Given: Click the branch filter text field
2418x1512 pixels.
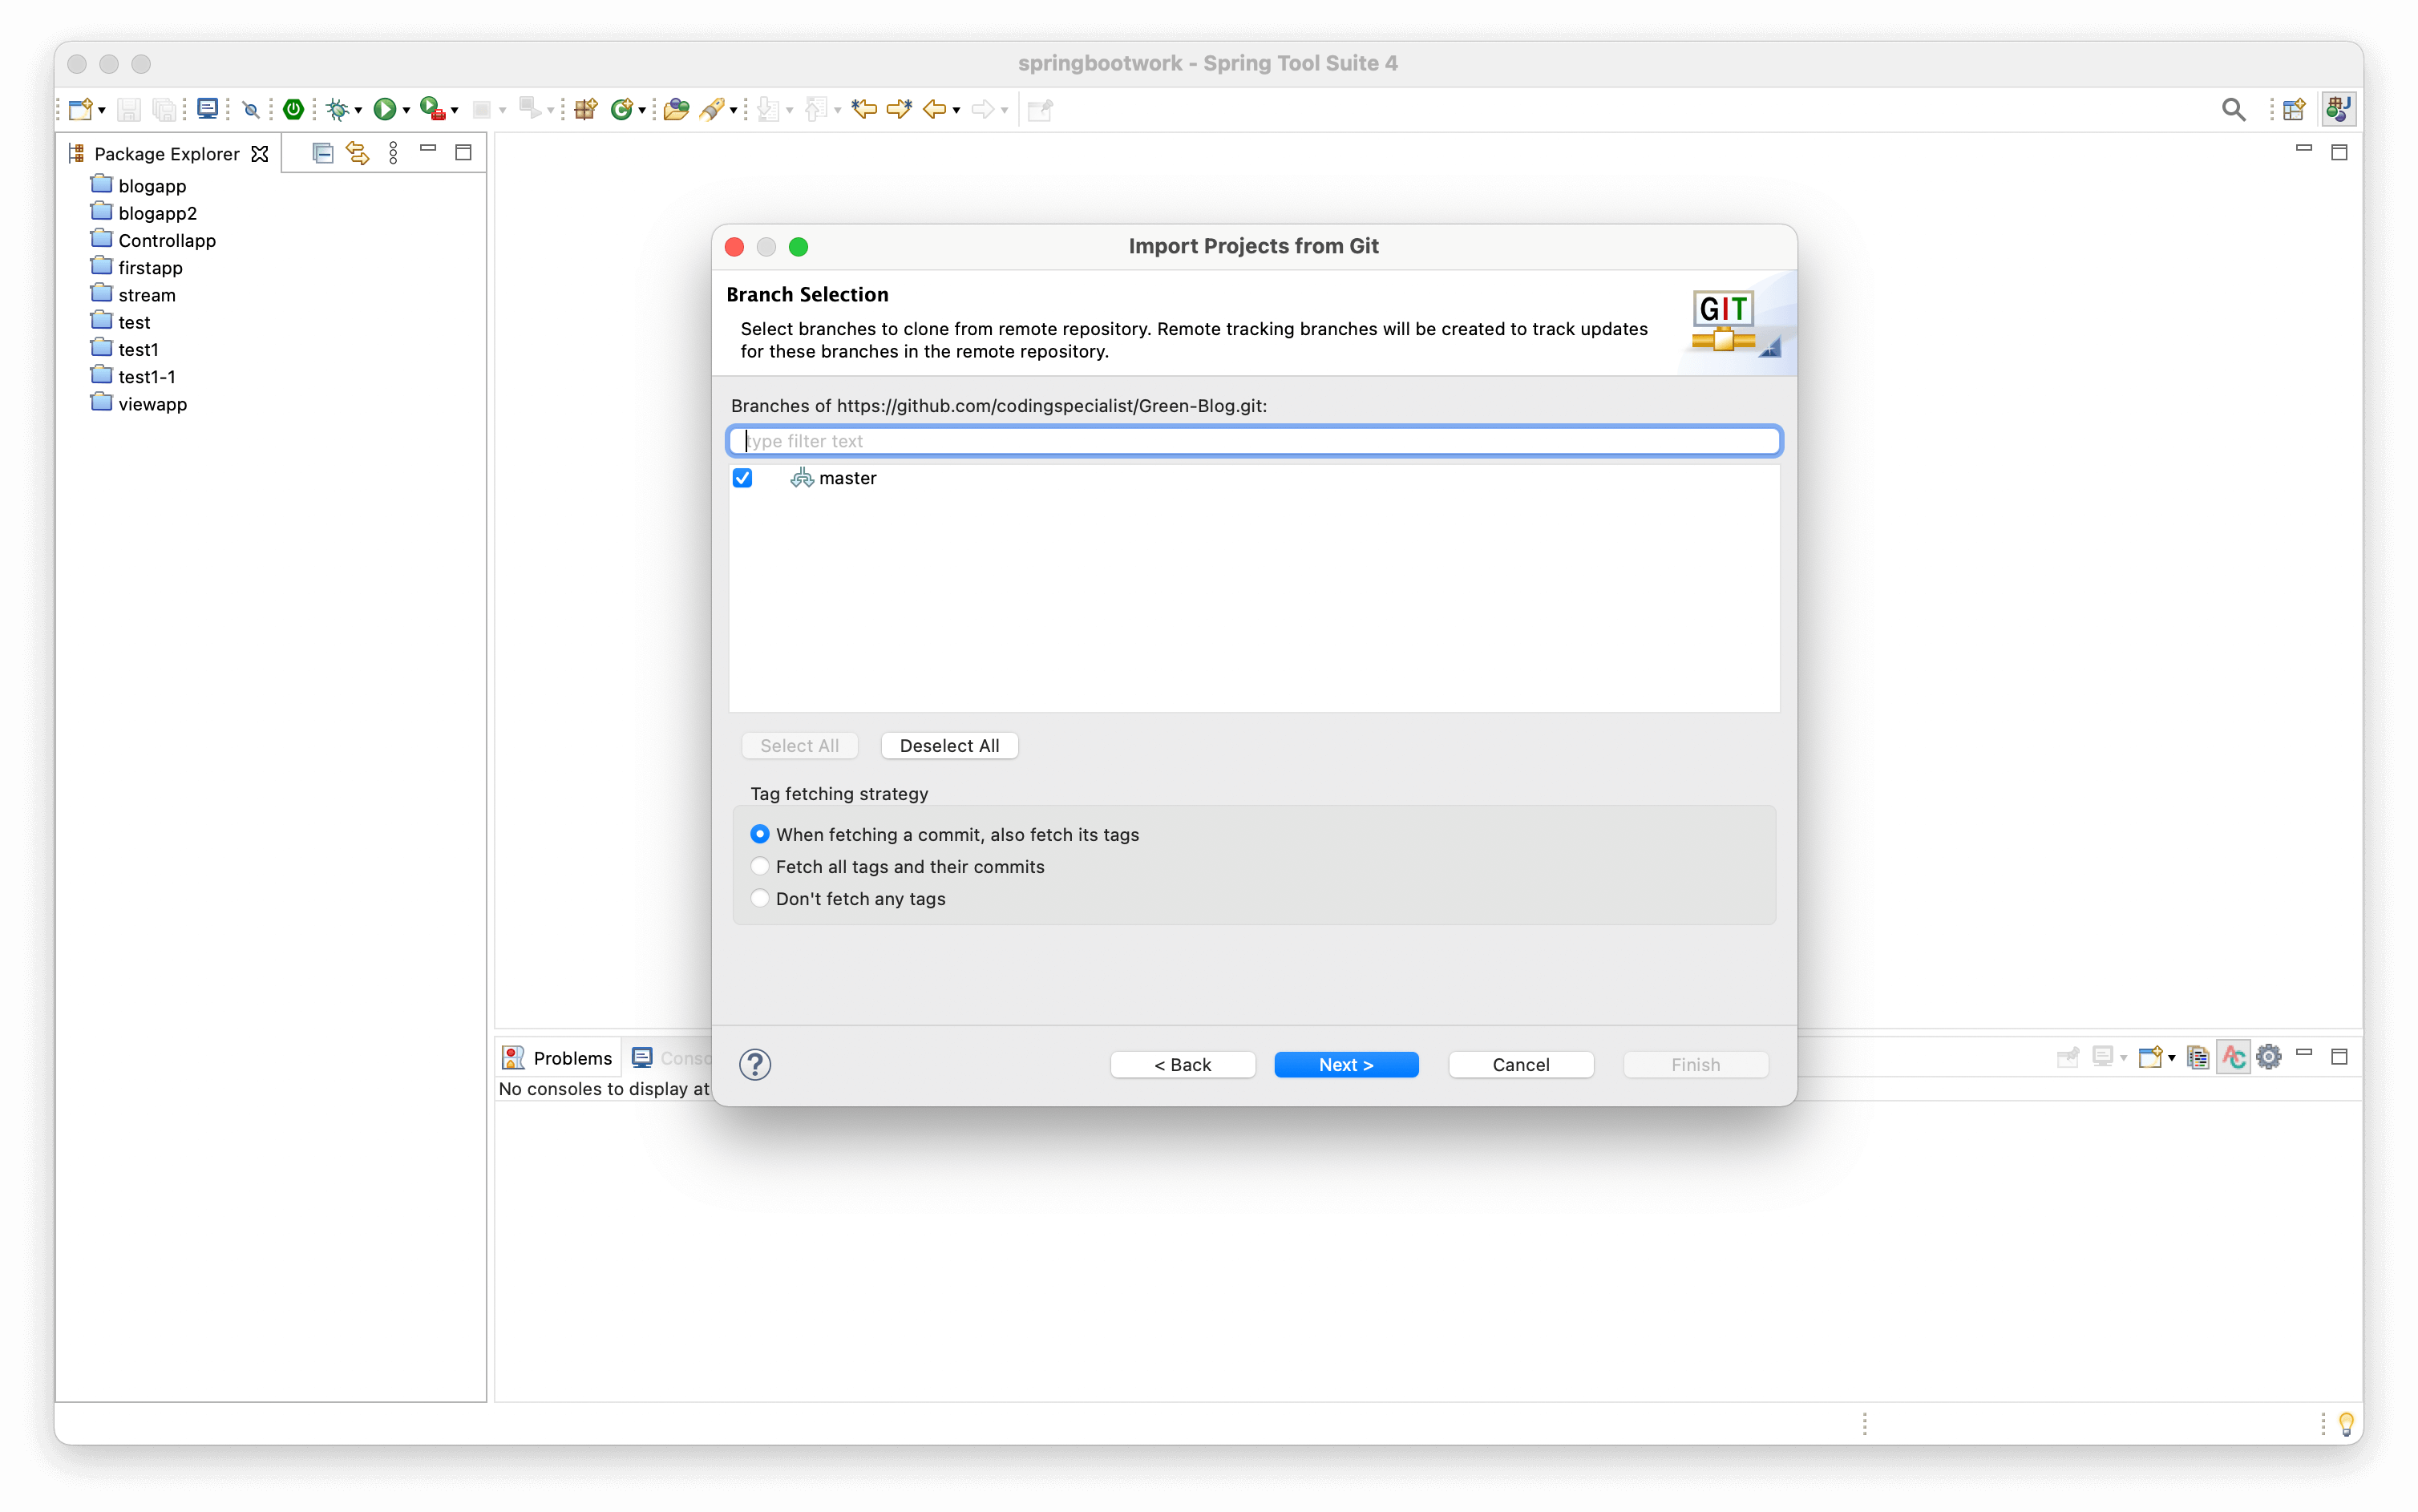Looking at the screenshot, I should (1254, 441).
